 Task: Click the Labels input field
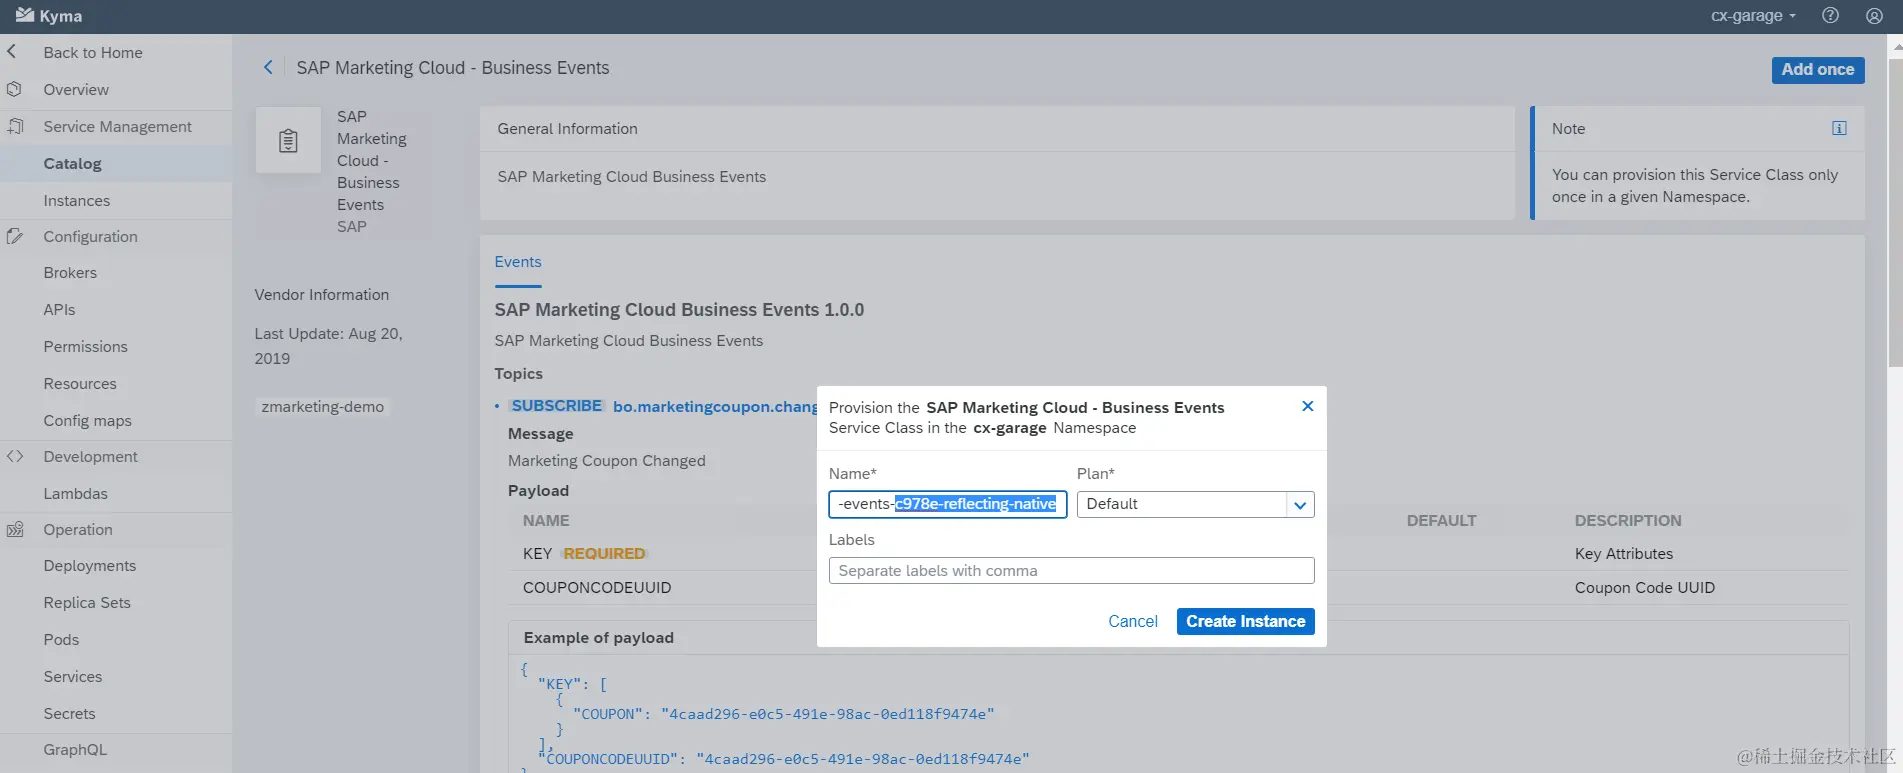[x=1071, y=570]
